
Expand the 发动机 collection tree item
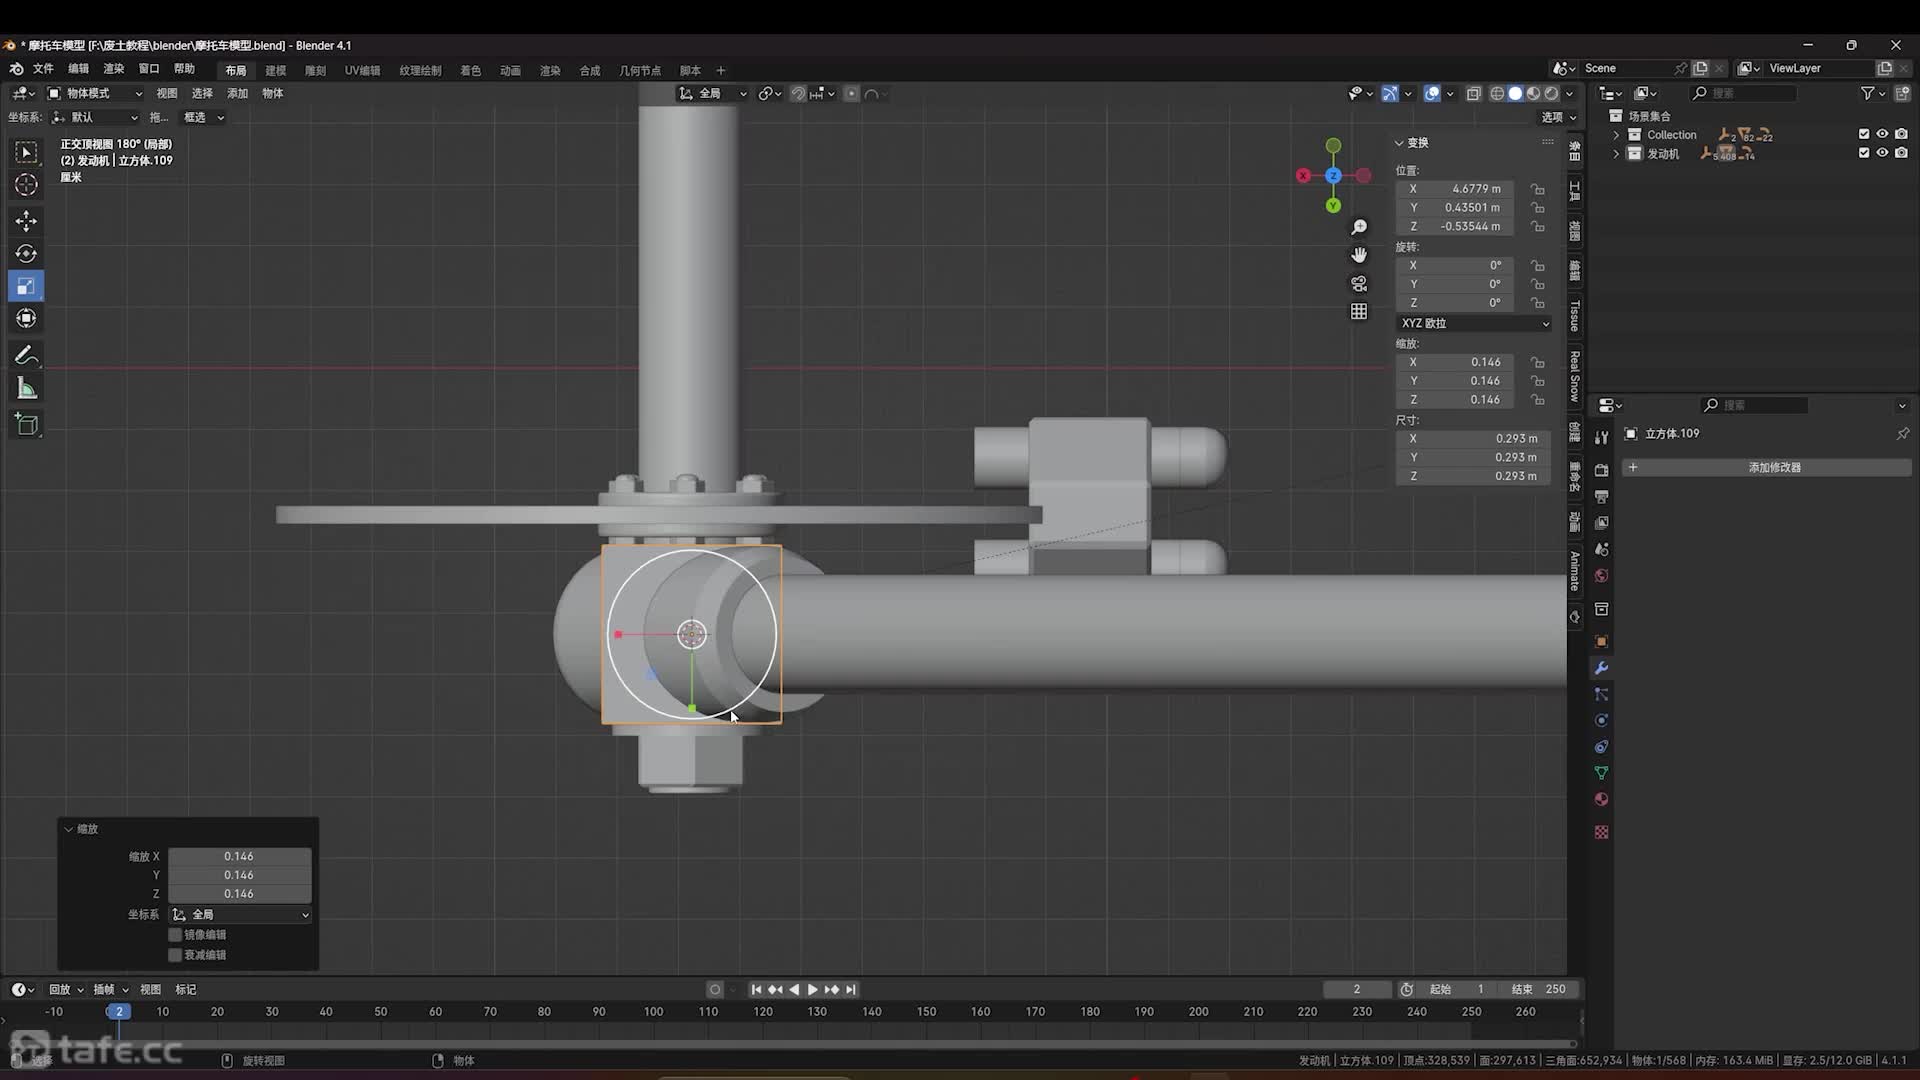[x=1616, y=154]
